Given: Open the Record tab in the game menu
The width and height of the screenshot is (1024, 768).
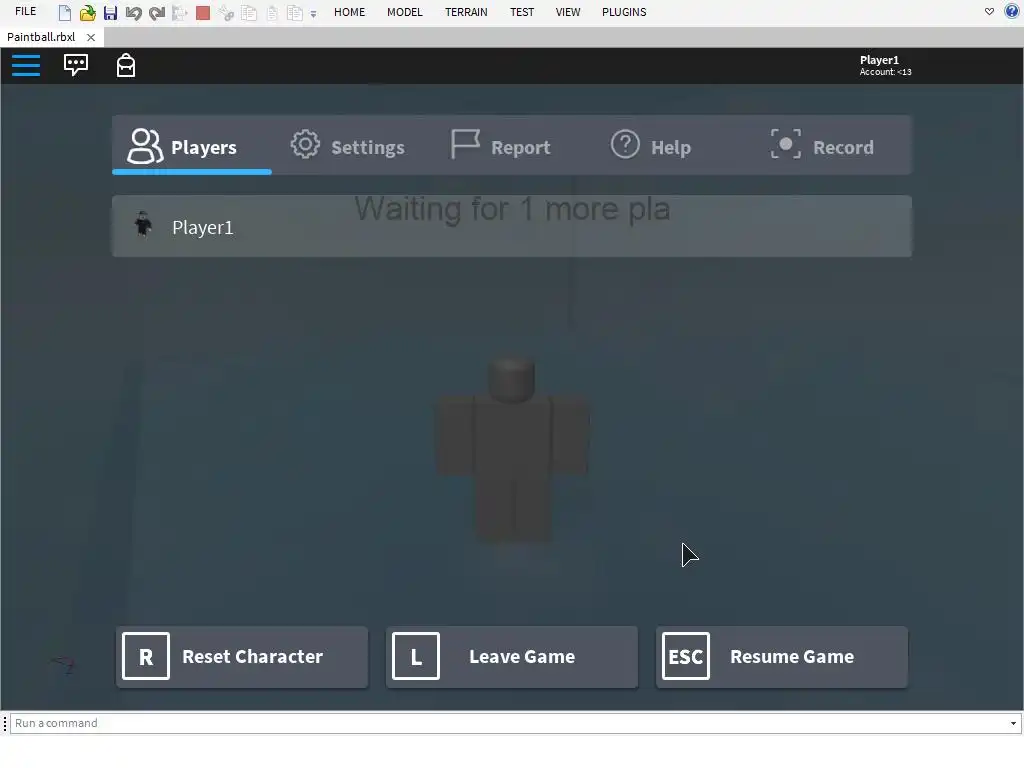Looking at the screenshot, I should [x=822, y=146].
